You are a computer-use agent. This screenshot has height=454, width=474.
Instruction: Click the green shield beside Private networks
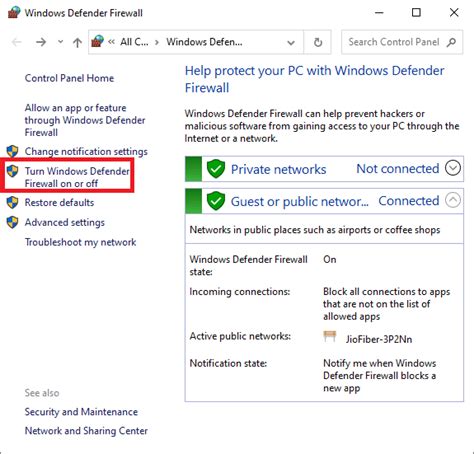[216, 169]
